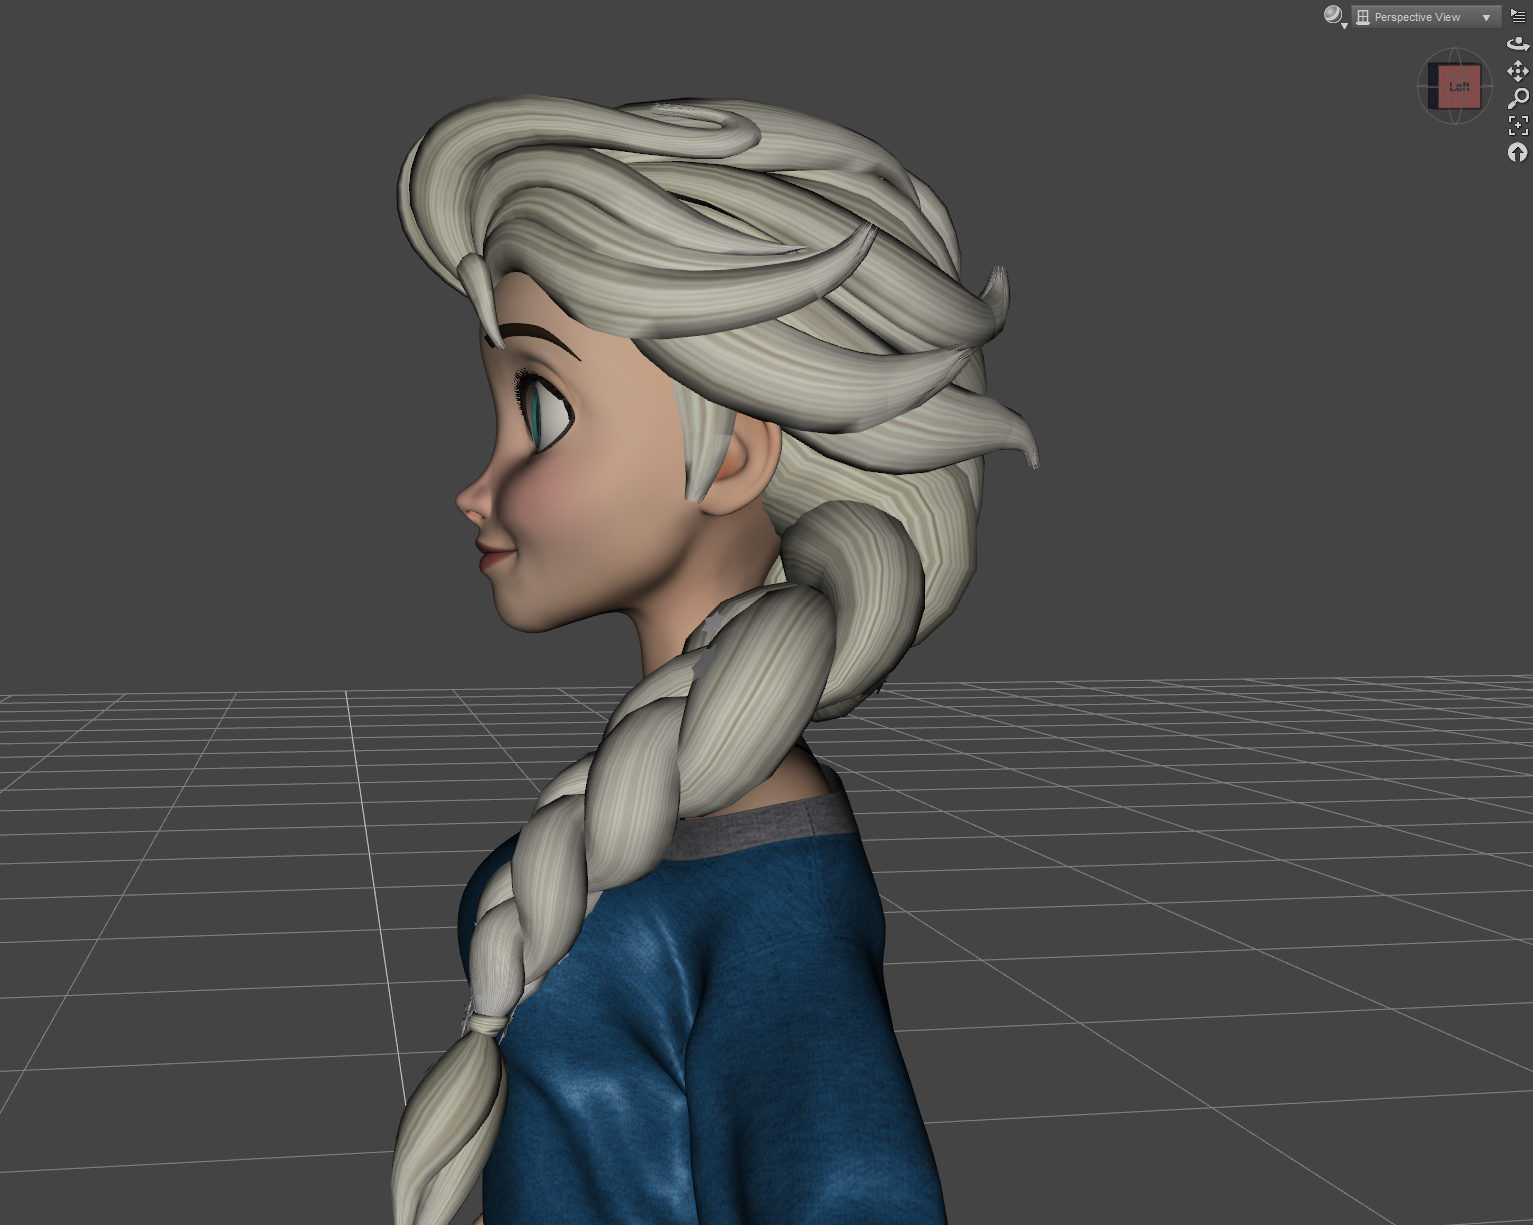This screenshot has height=1225, width=1533.
Task: Click the Left face of view cube
Action: [1459, 87]
